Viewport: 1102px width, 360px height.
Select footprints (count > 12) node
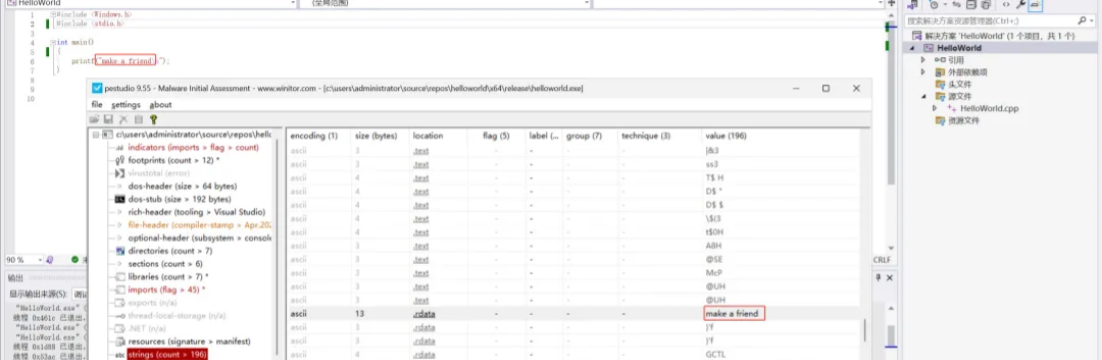pyautogui.click(x=174, y=160)
